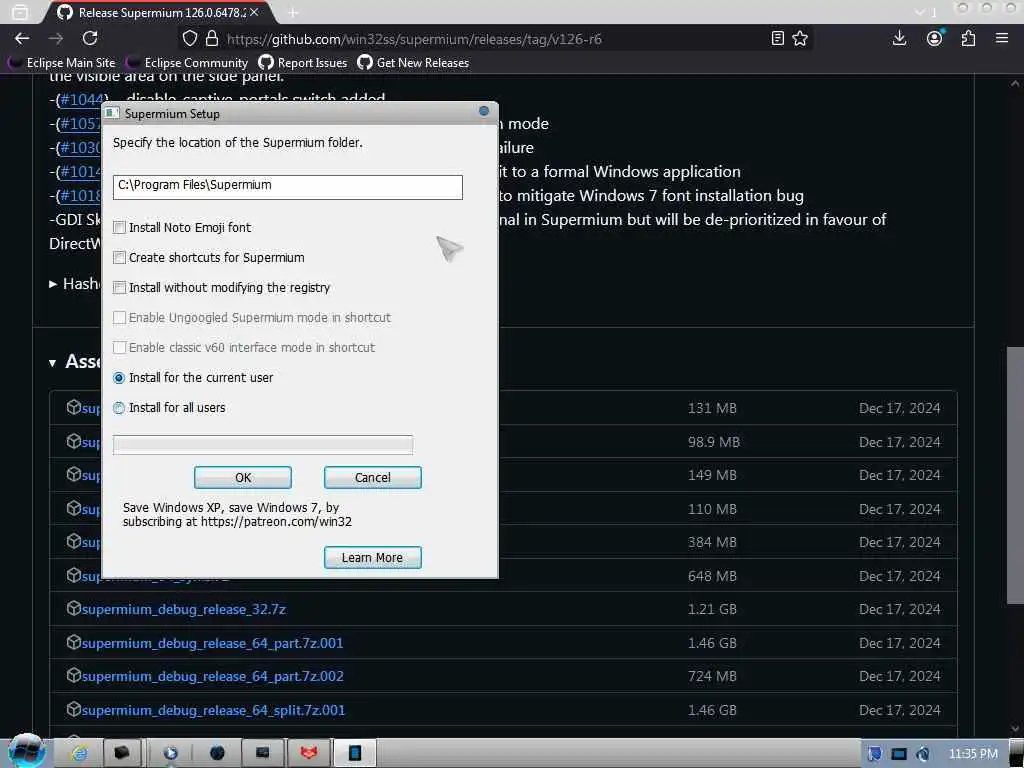The image size is (1024, 768).
Task: Click the Enable Ungoogled Supermium mode checkbox
Action: [120, 317]
